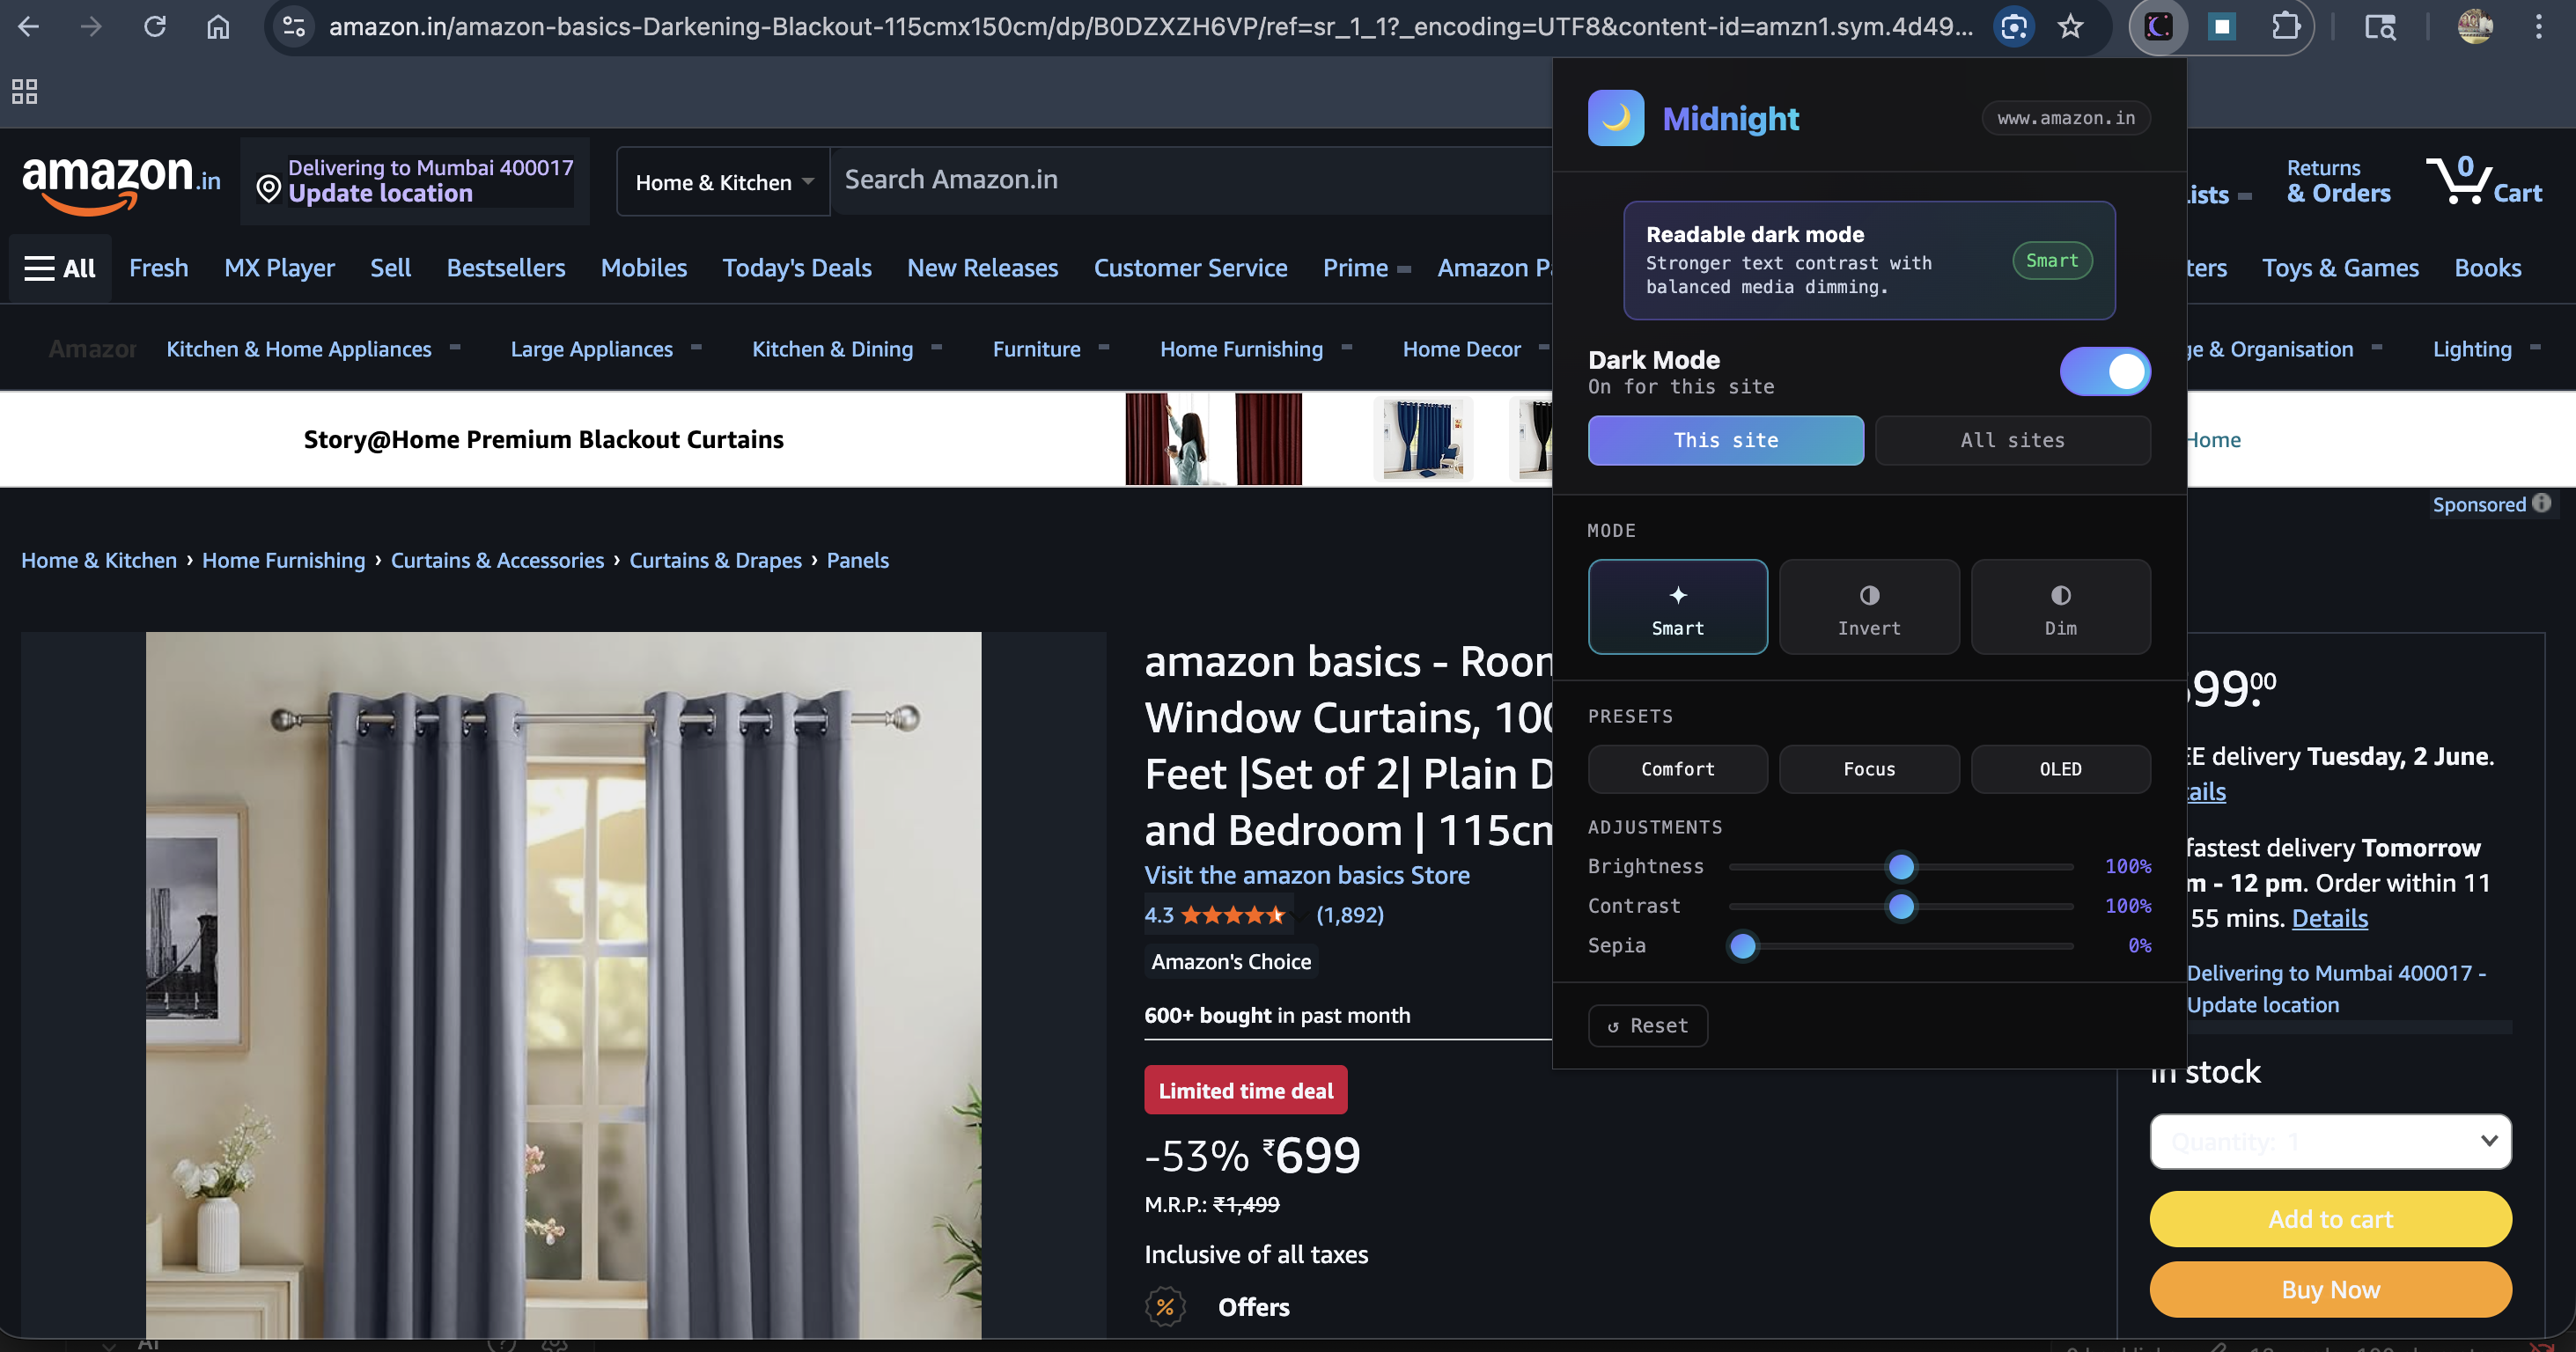
Task: Click the Buy Now button
Action: coord(2330,1289)
